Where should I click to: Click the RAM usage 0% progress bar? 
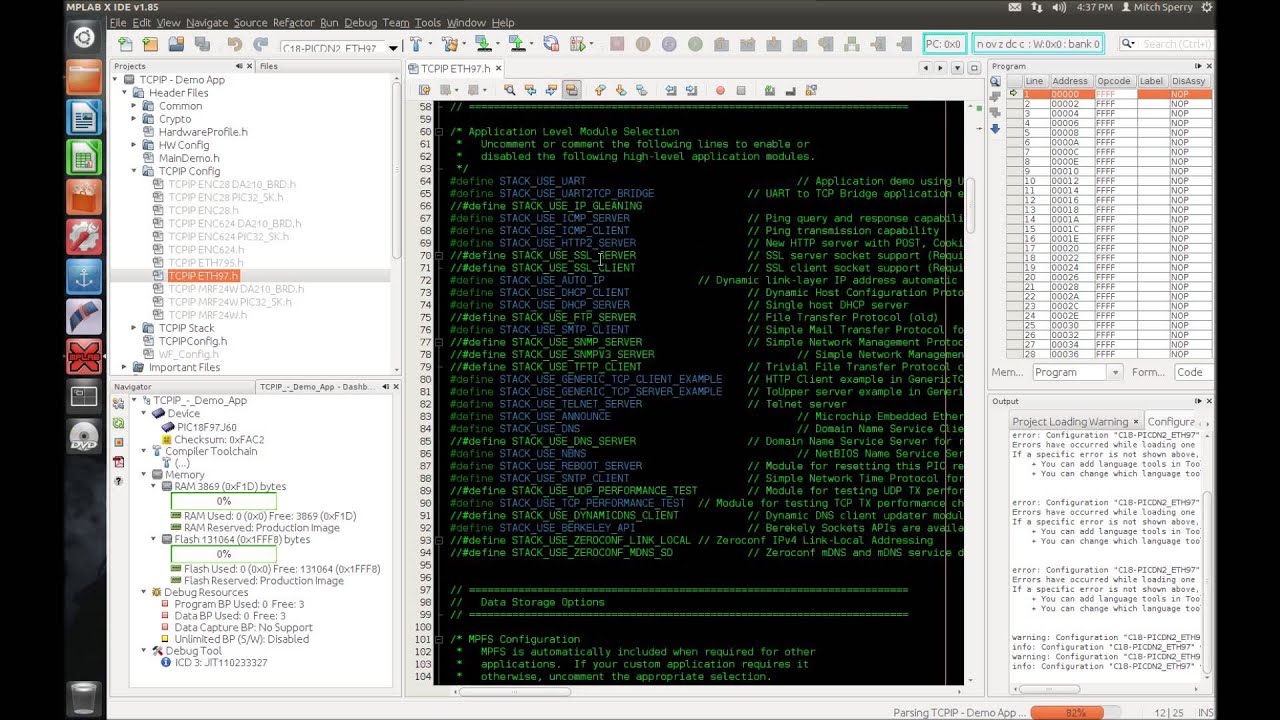pos(224,501)
